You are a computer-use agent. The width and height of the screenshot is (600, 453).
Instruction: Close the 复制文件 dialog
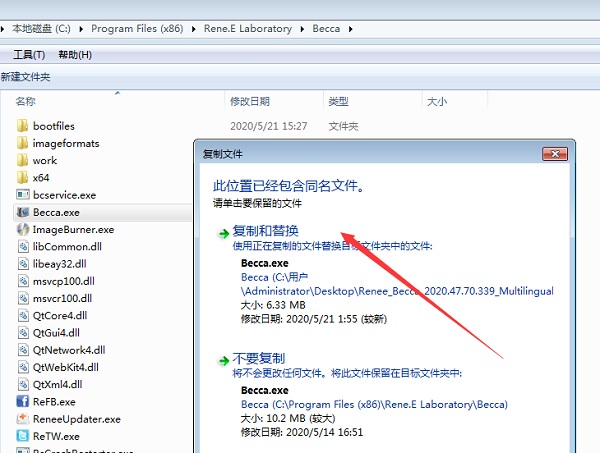tap(555, 154)
